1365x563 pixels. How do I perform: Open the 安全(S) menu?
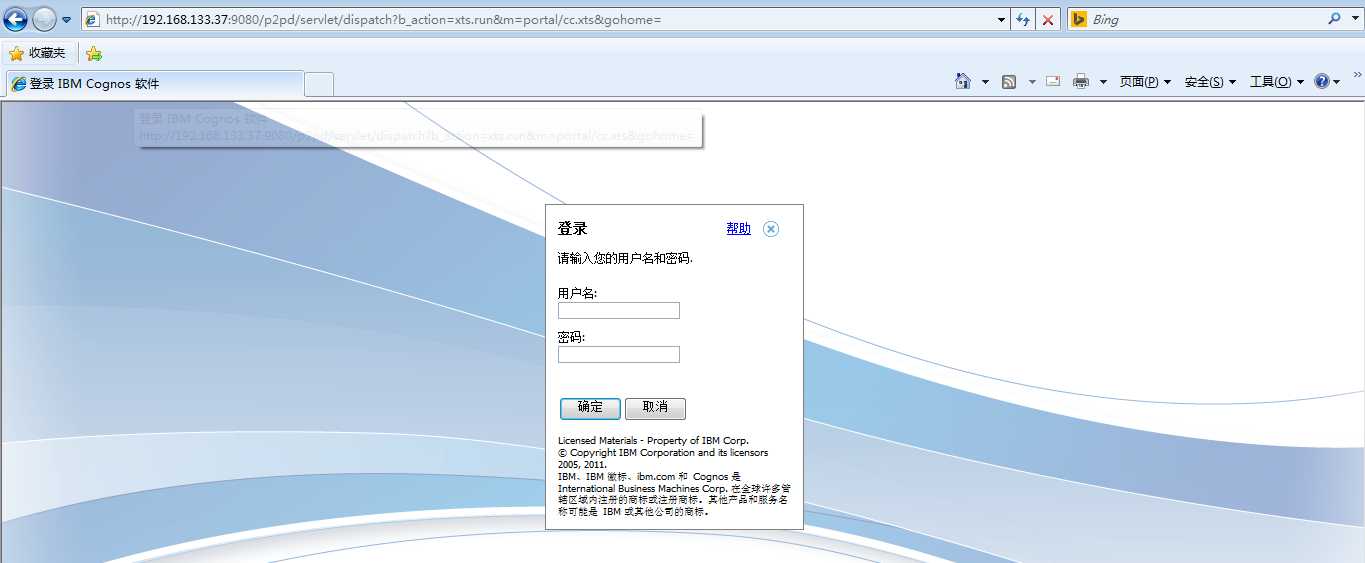[1210, 82]
